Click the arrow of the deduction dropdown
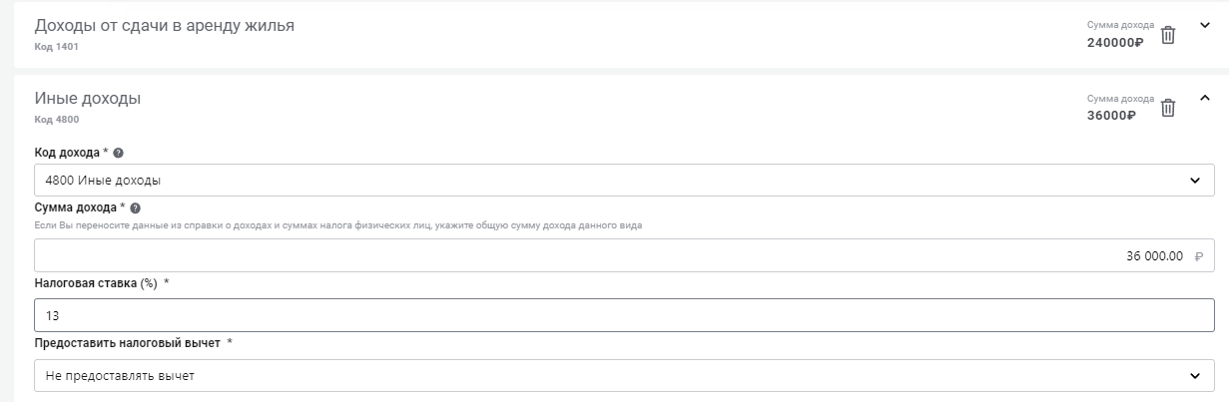The width and height of the screenshot is (1229, 402). (1194, 376)
